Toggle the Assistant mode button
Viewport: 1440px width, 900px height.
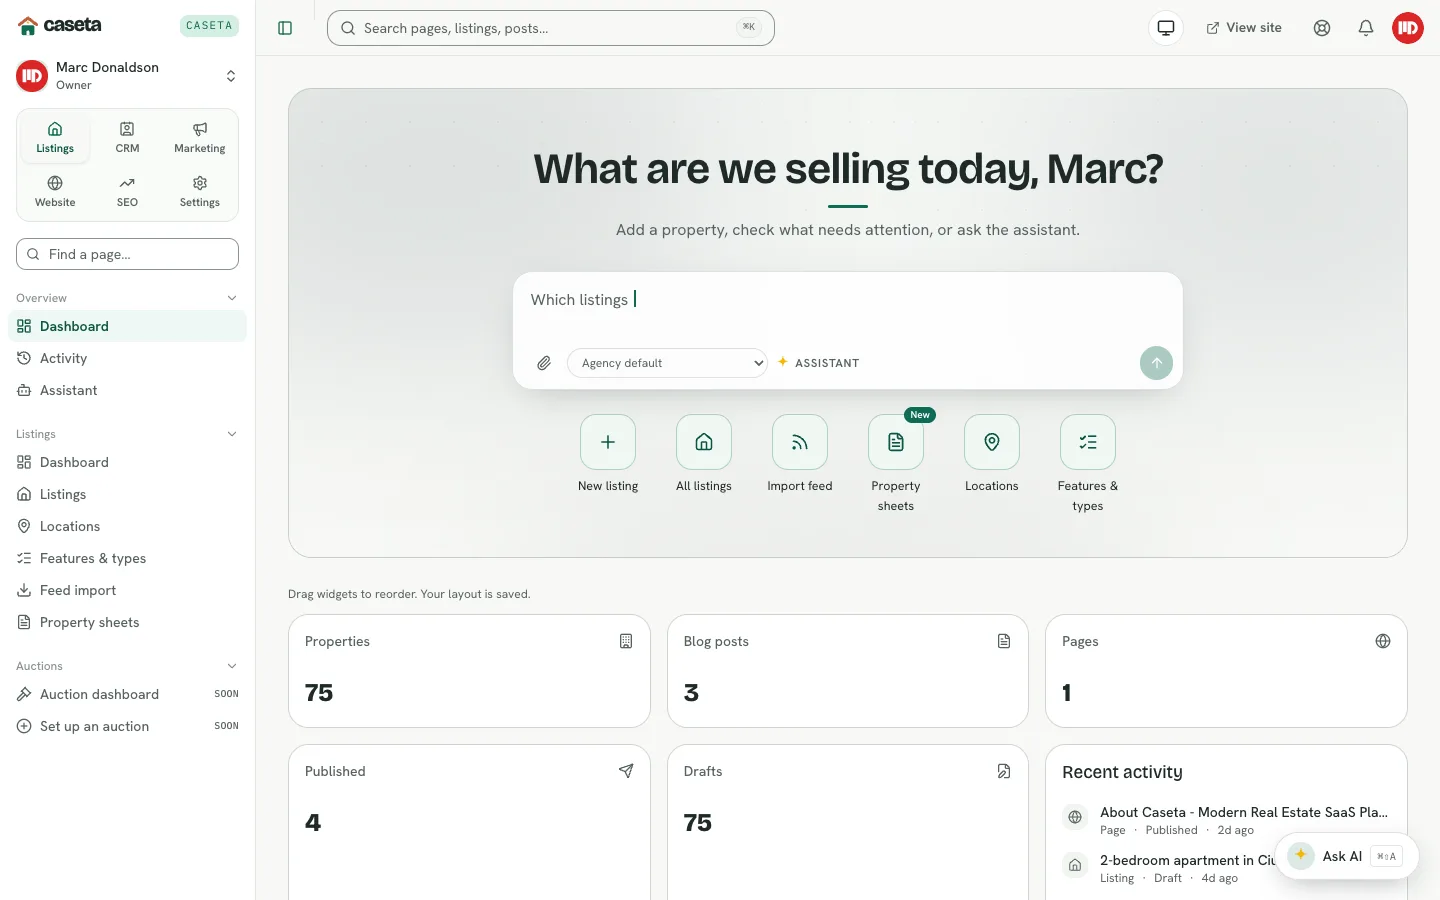[x=818, y=363]
